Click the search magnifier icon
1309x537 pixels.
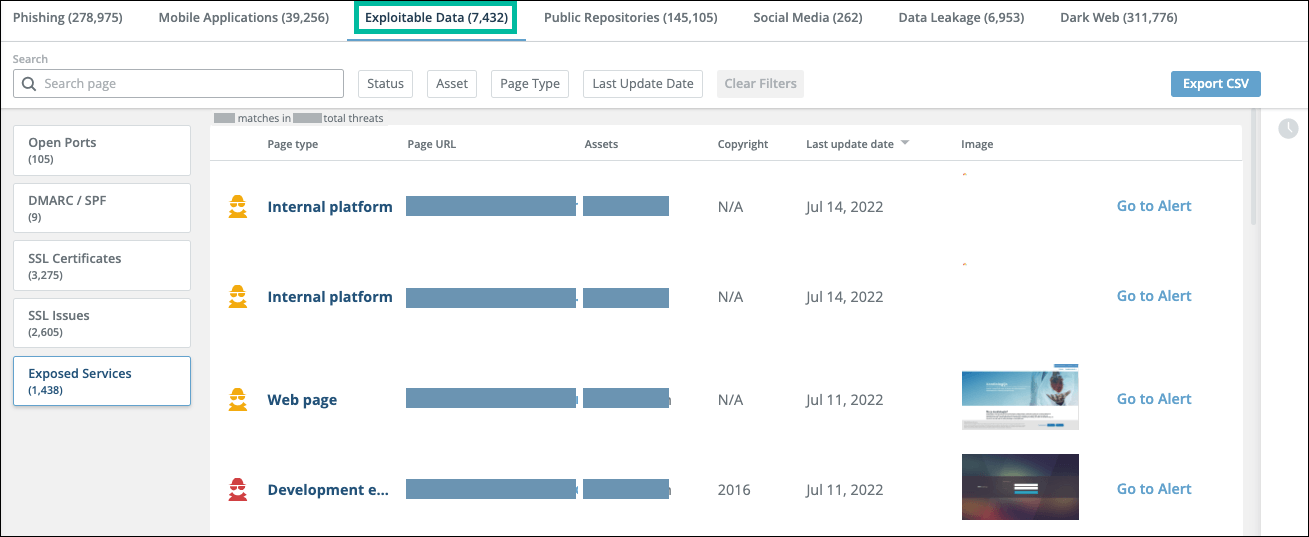click(29, 84)
